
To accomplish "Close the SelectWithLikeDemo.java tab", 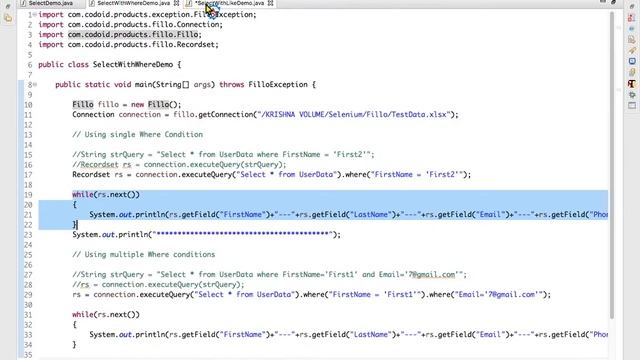I will point(270,3).
